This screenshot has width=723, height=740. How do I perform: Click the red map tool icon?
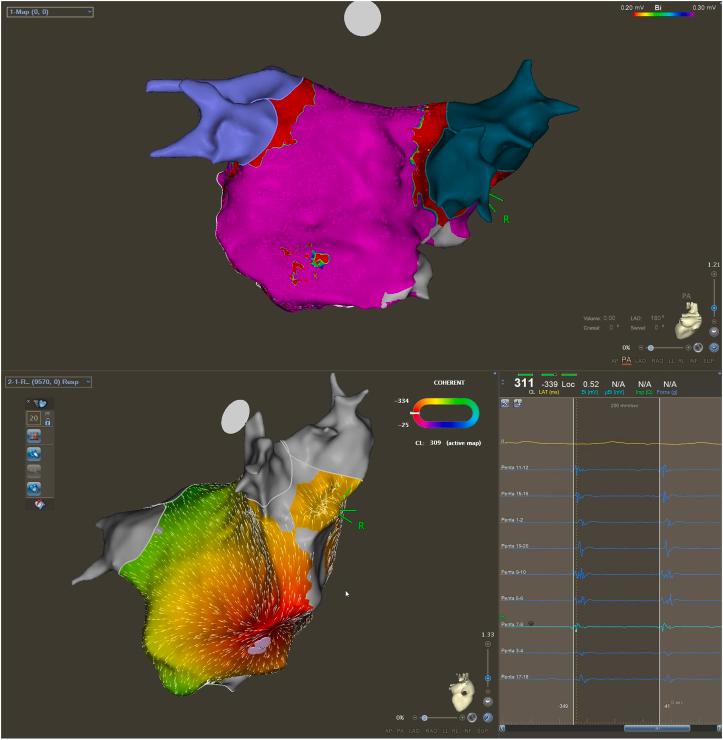coord(34,436)
